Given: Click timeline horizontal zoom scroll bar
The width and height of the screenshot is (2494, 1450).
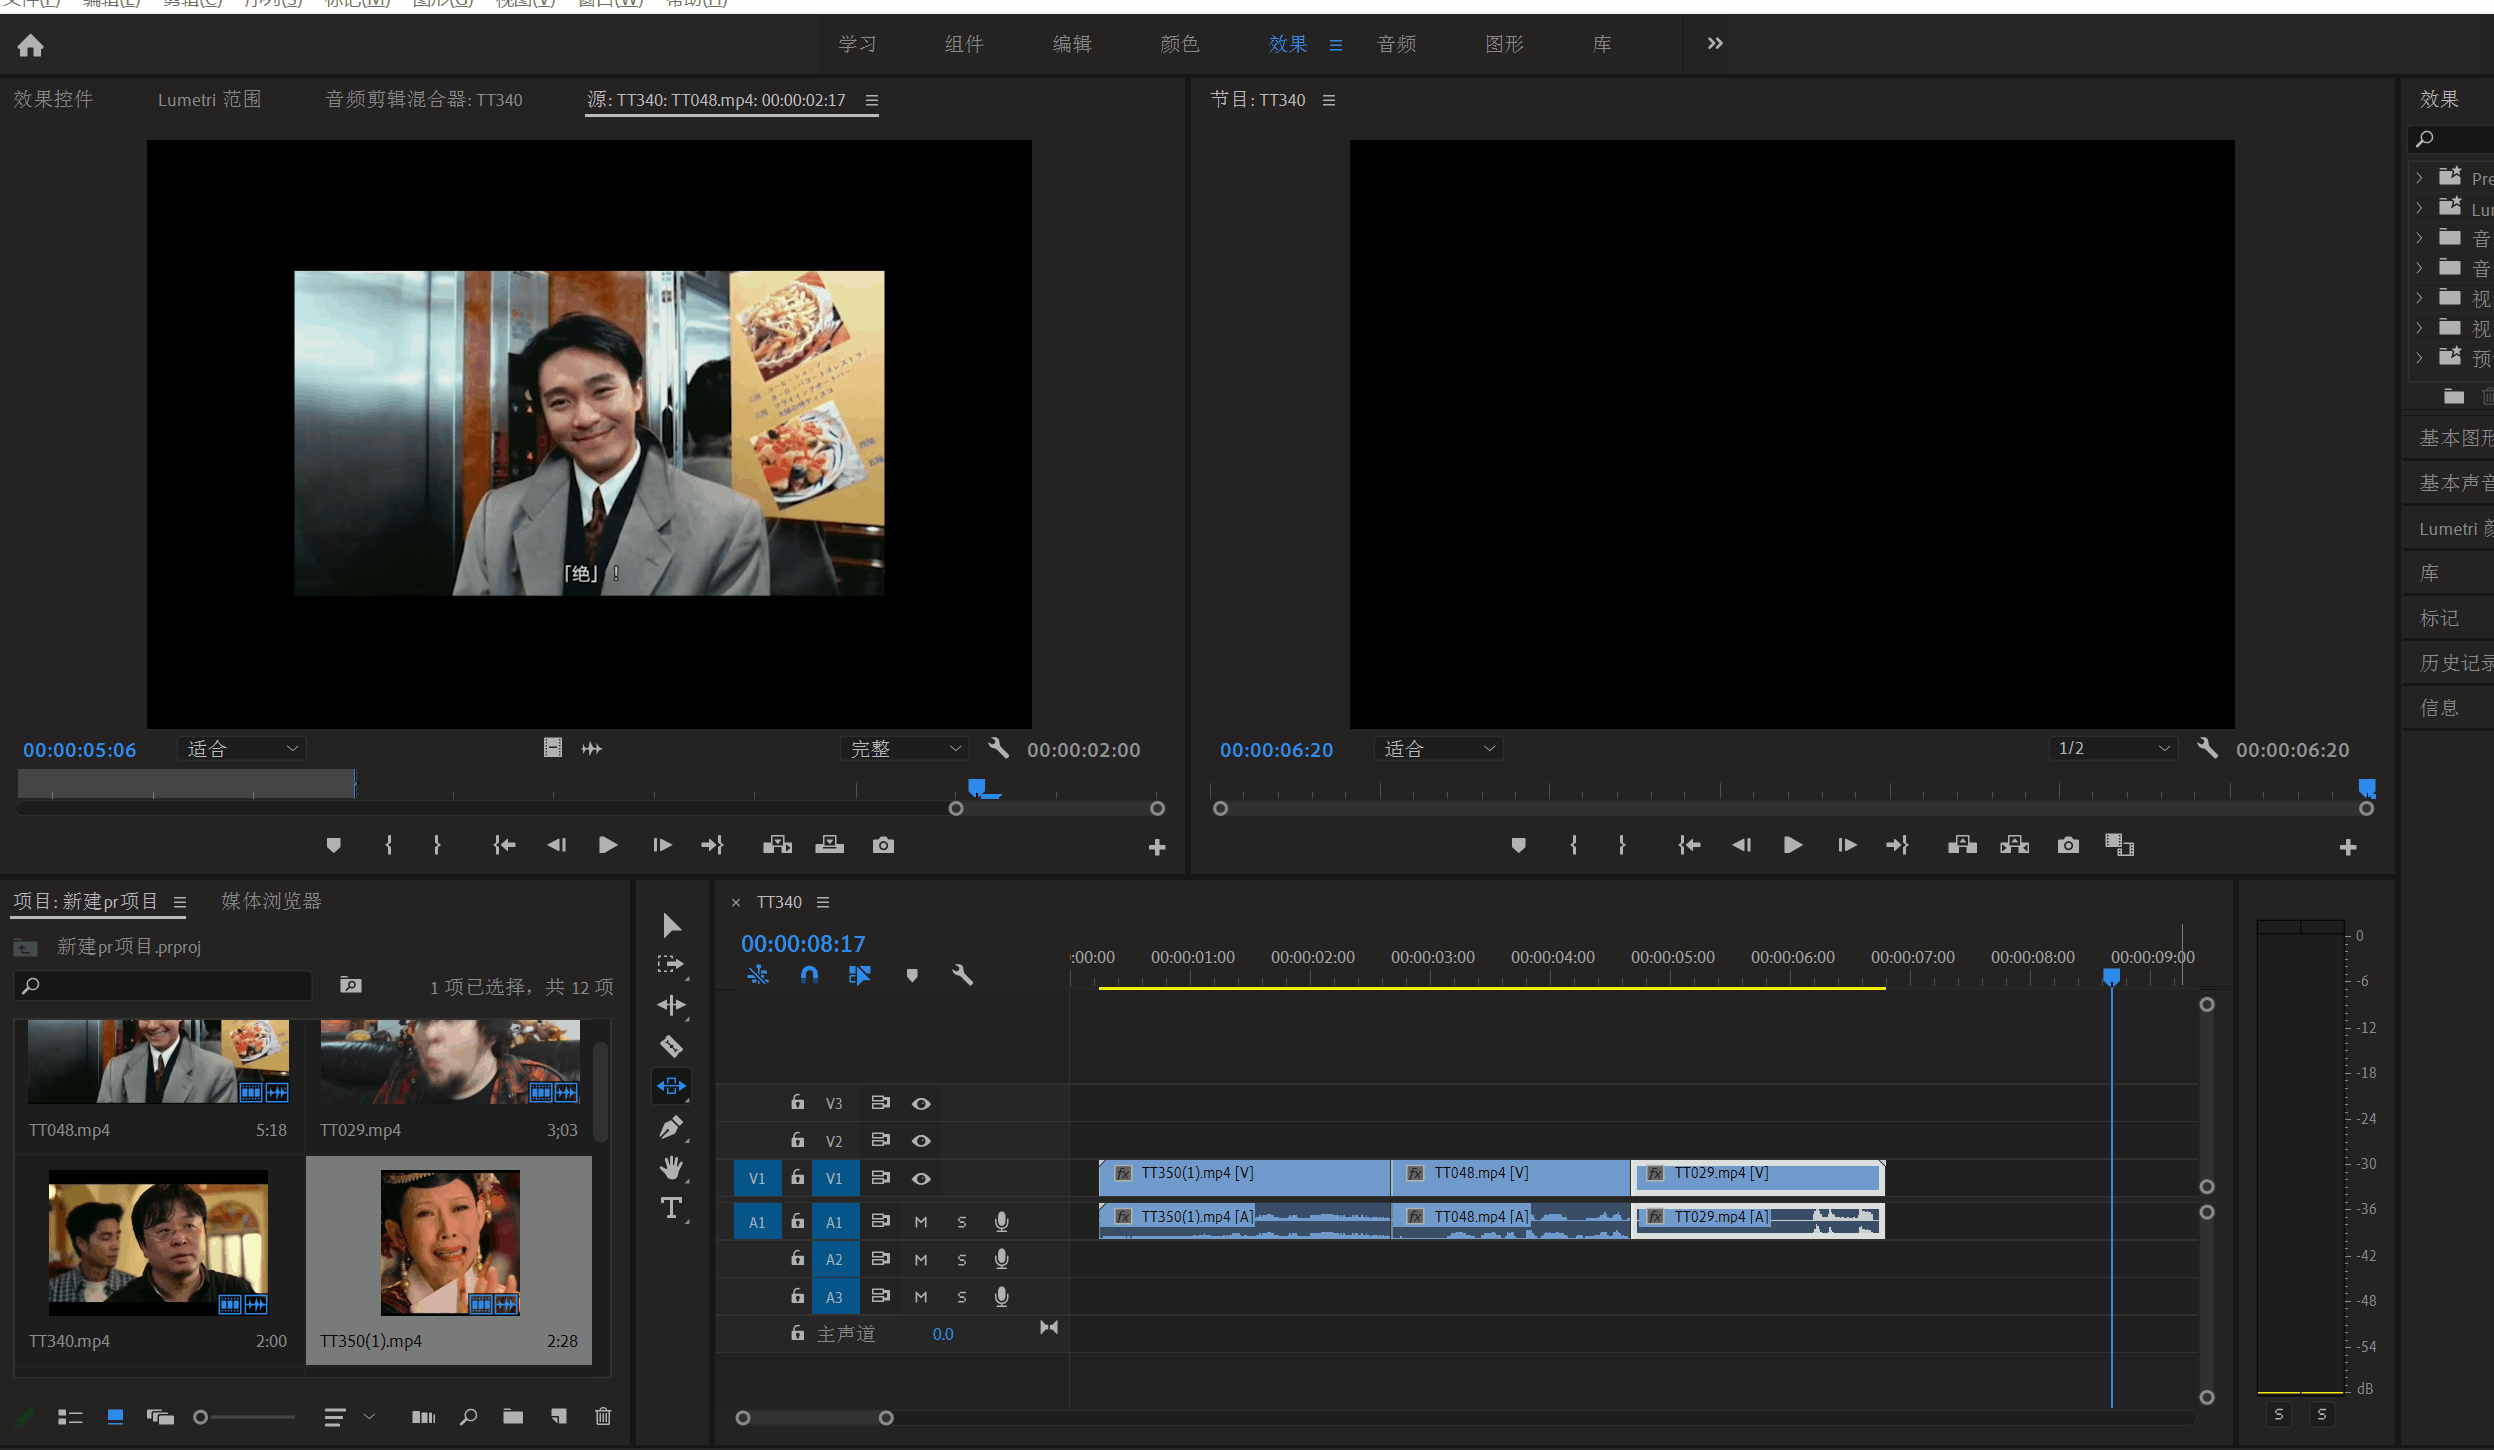Looking at the screenshot, I should [x=814, y=1417].
